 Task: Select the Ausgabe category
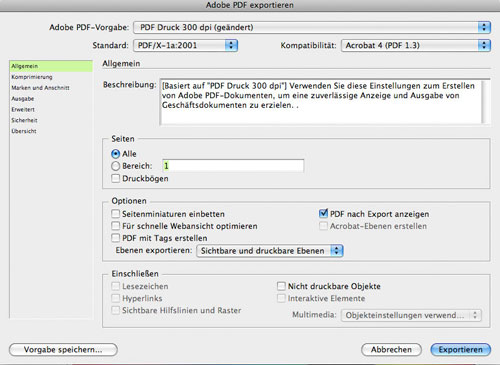coord(51,99)
